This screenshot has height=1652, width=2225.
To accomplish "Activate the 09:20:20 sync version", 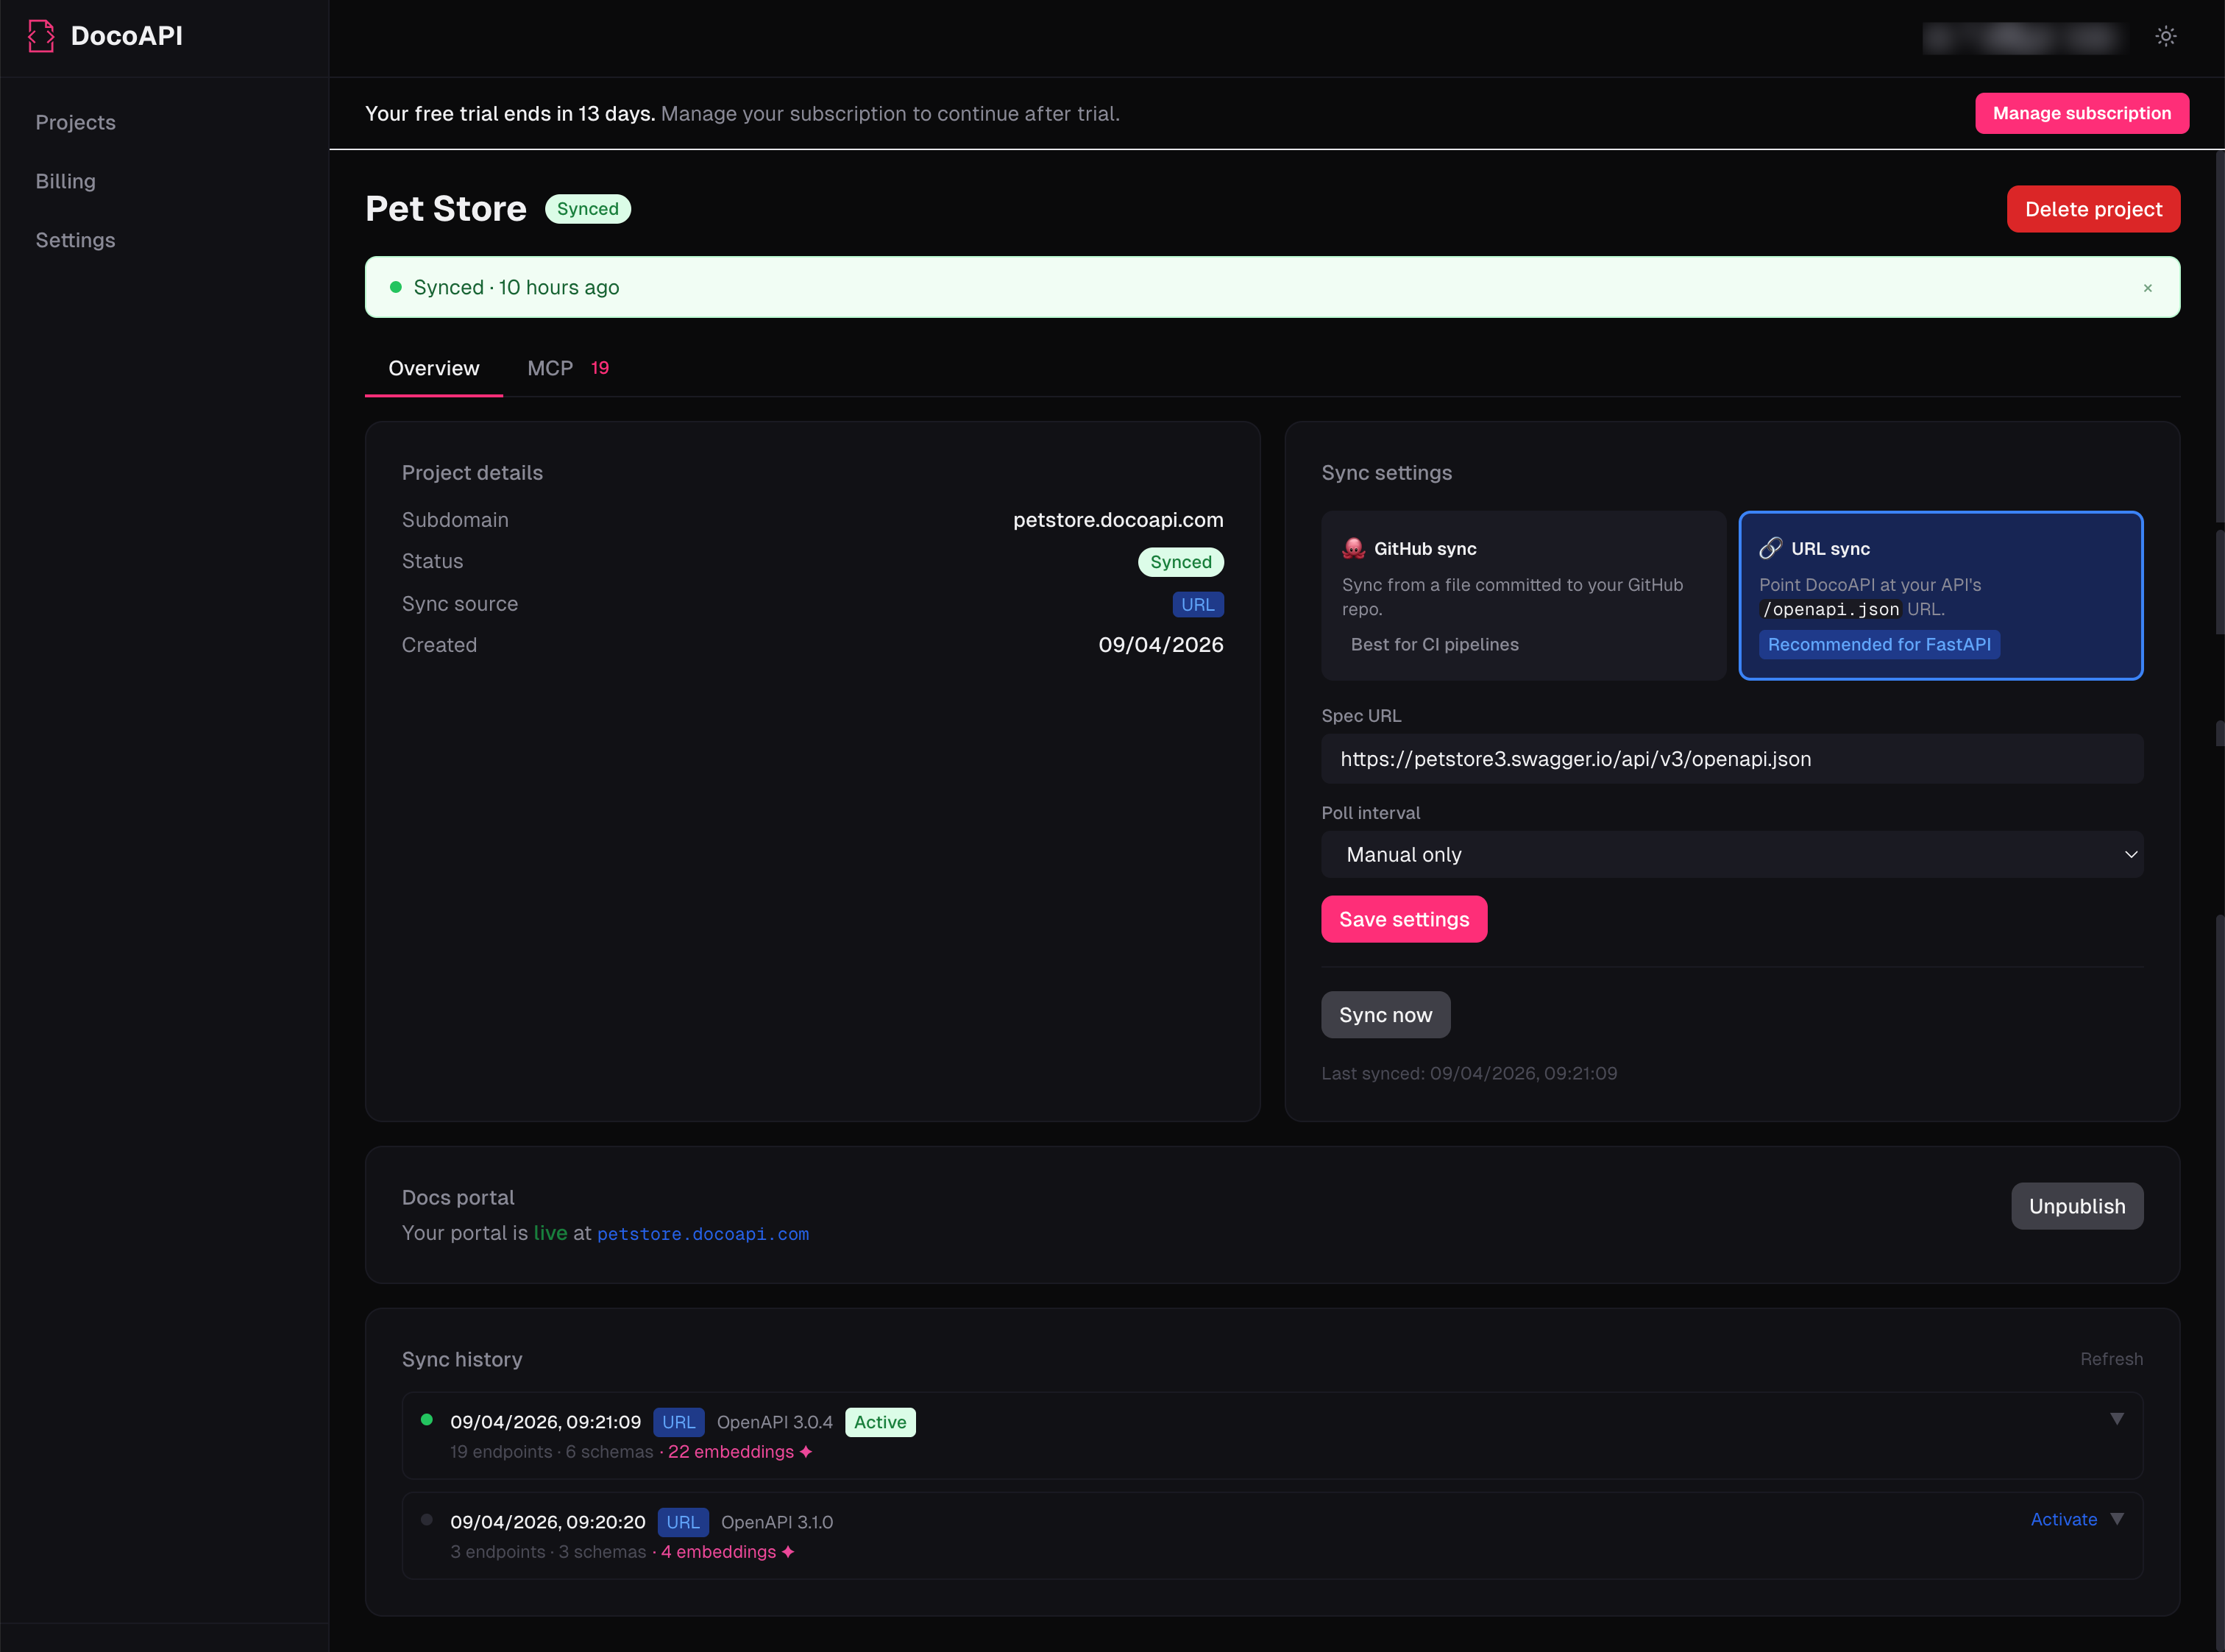I will tap(2063, 1519).
